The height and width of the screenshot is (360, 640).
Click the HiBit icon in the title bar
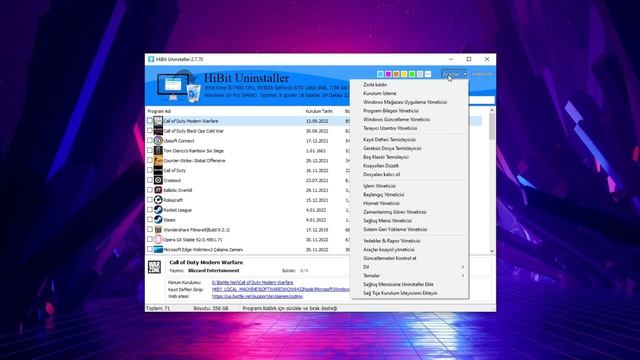pyautogui.click(x=151, y=59)
